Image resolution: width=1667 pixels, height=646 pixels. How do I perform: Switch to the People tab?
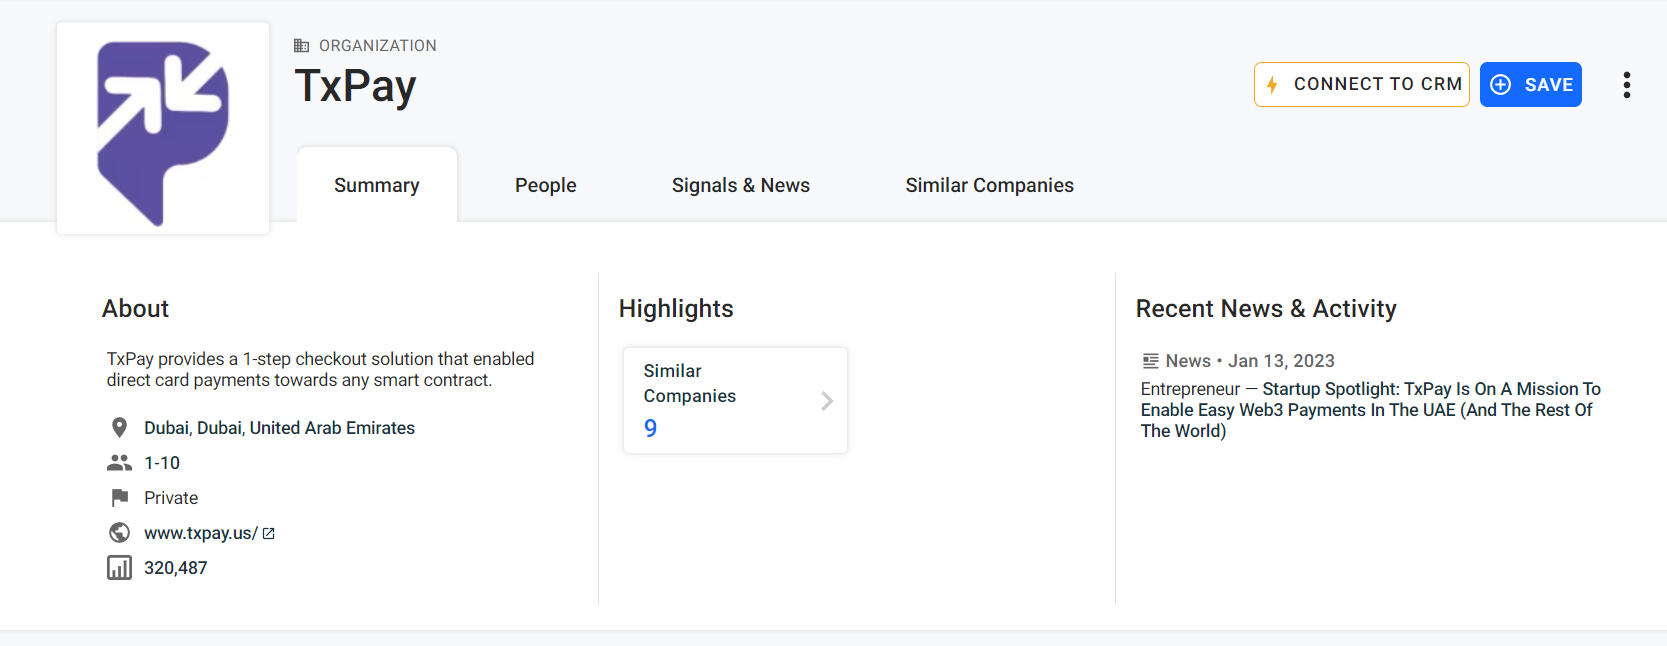click(545, 185)
